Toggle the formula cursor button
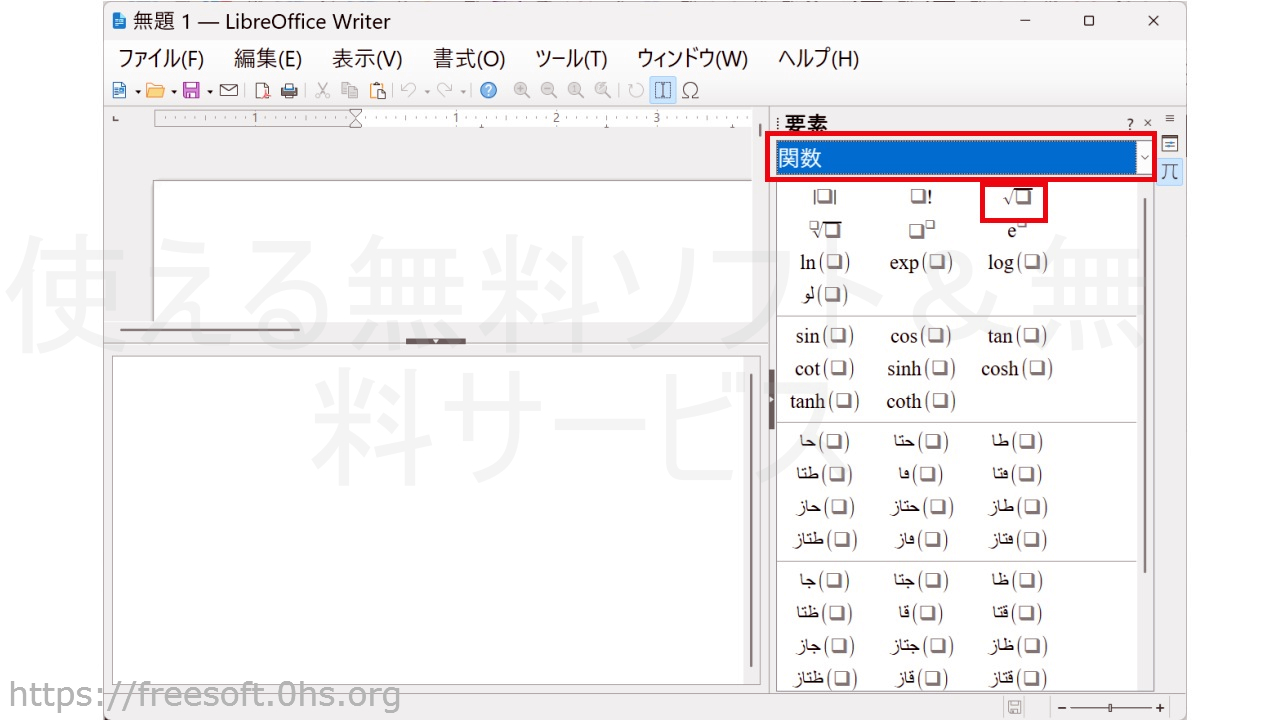Viewport: 1280px width, 720px height. [662, 91]
